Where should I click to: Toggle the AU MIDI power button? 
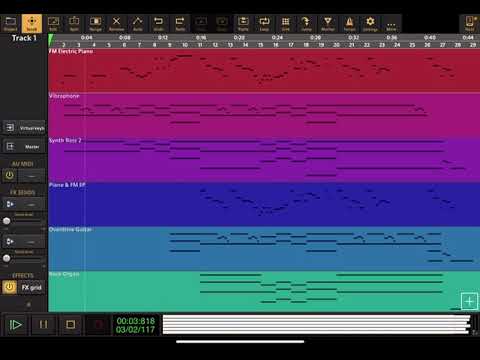tap(9, 175)
